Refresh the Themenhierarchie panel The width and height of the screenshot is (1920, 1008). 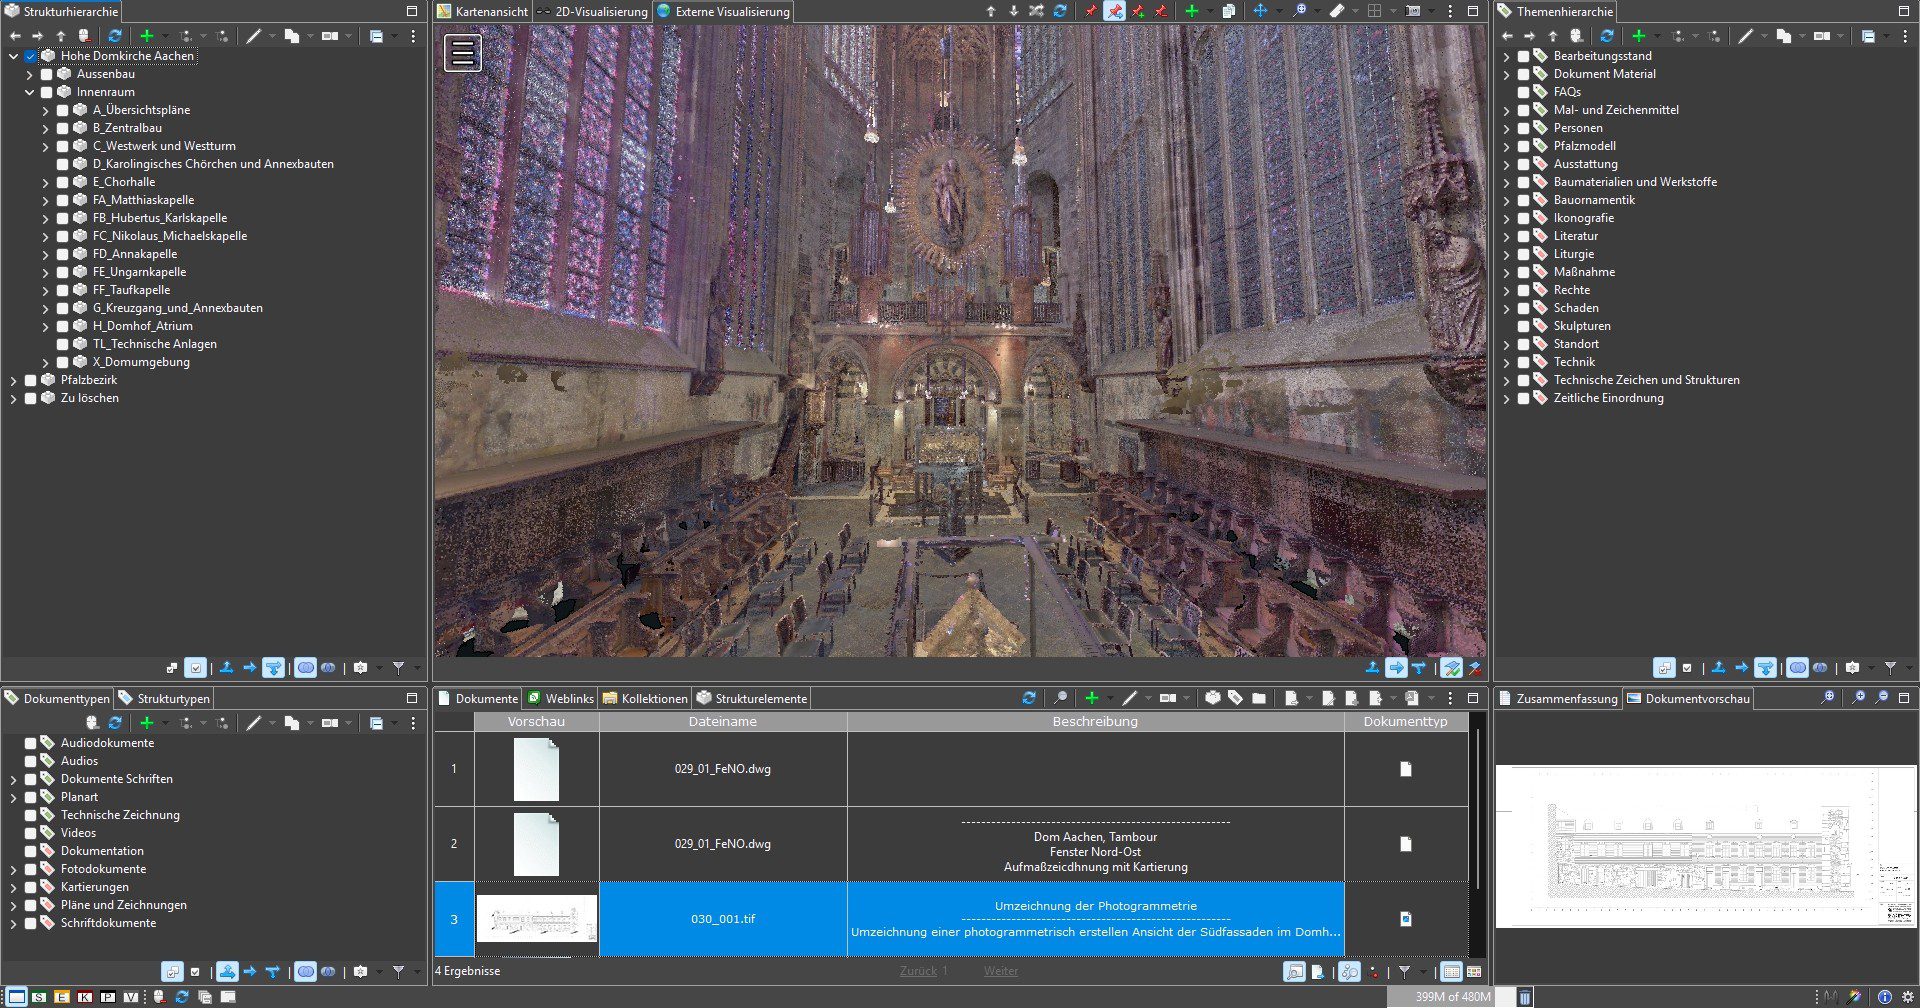pyautogui.click(x=1607, y=36)
